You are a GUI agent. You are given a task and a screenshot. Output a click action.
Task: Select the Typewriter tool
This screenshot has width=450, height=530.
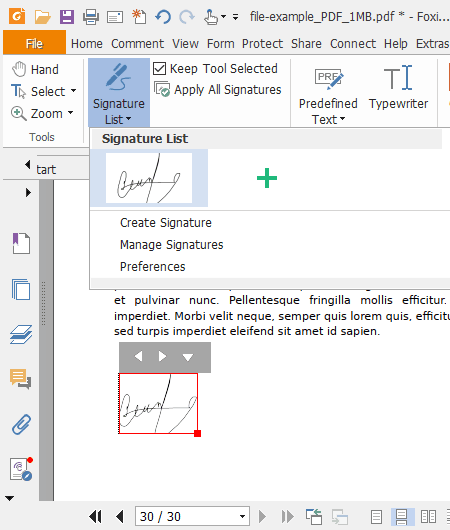click(x=398, y=88)
